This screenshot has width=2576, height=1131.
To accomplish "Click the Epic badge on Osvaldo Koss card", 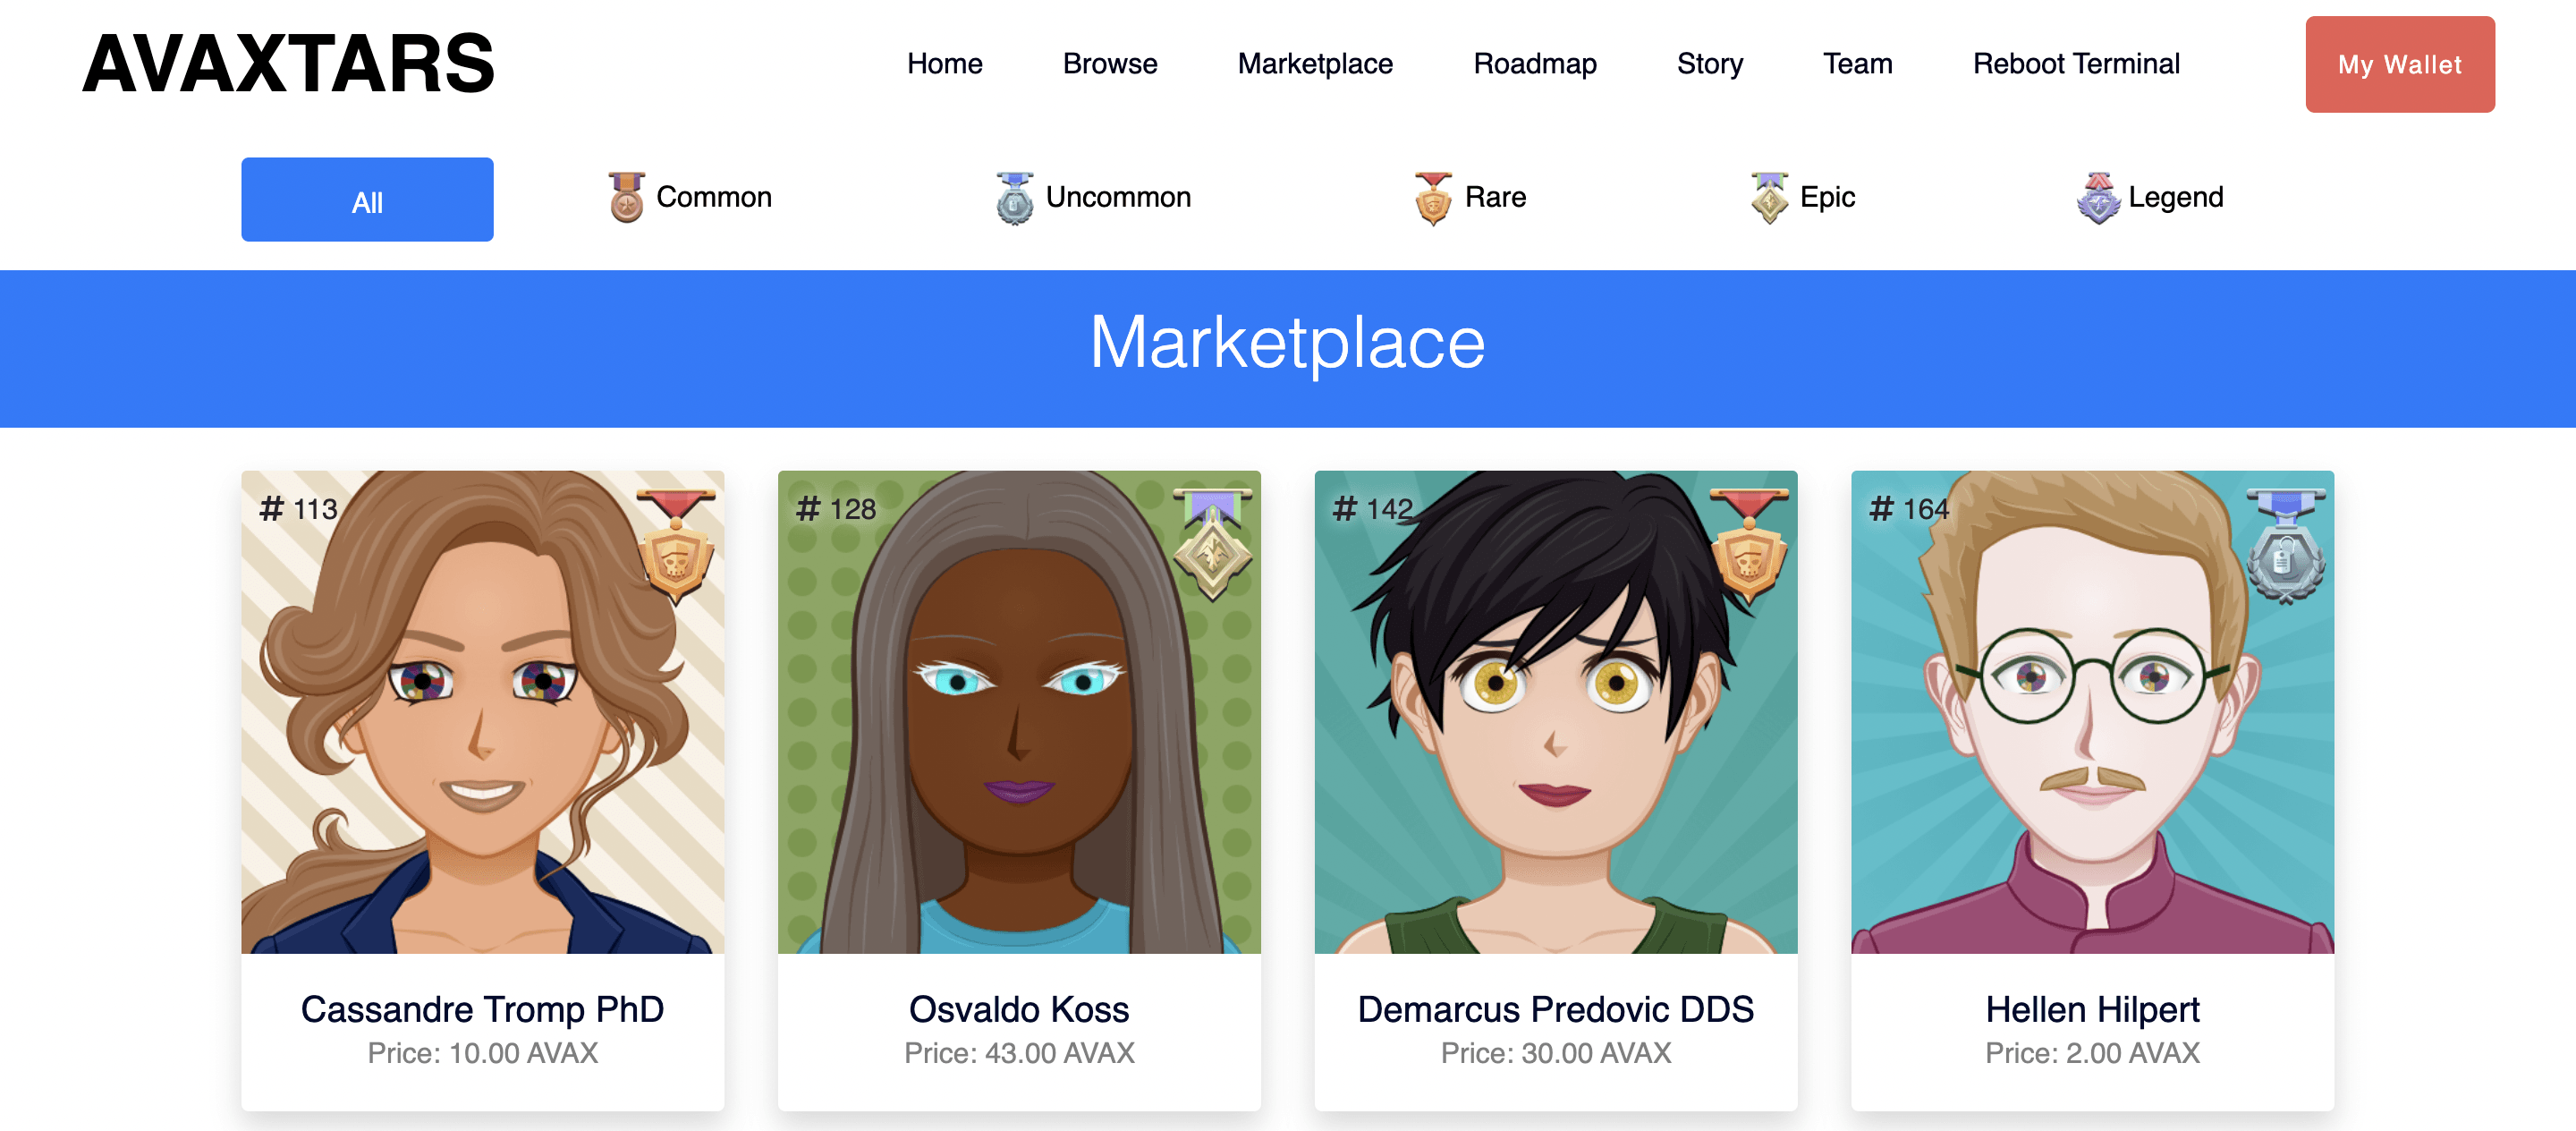I will coord(1212,544).
